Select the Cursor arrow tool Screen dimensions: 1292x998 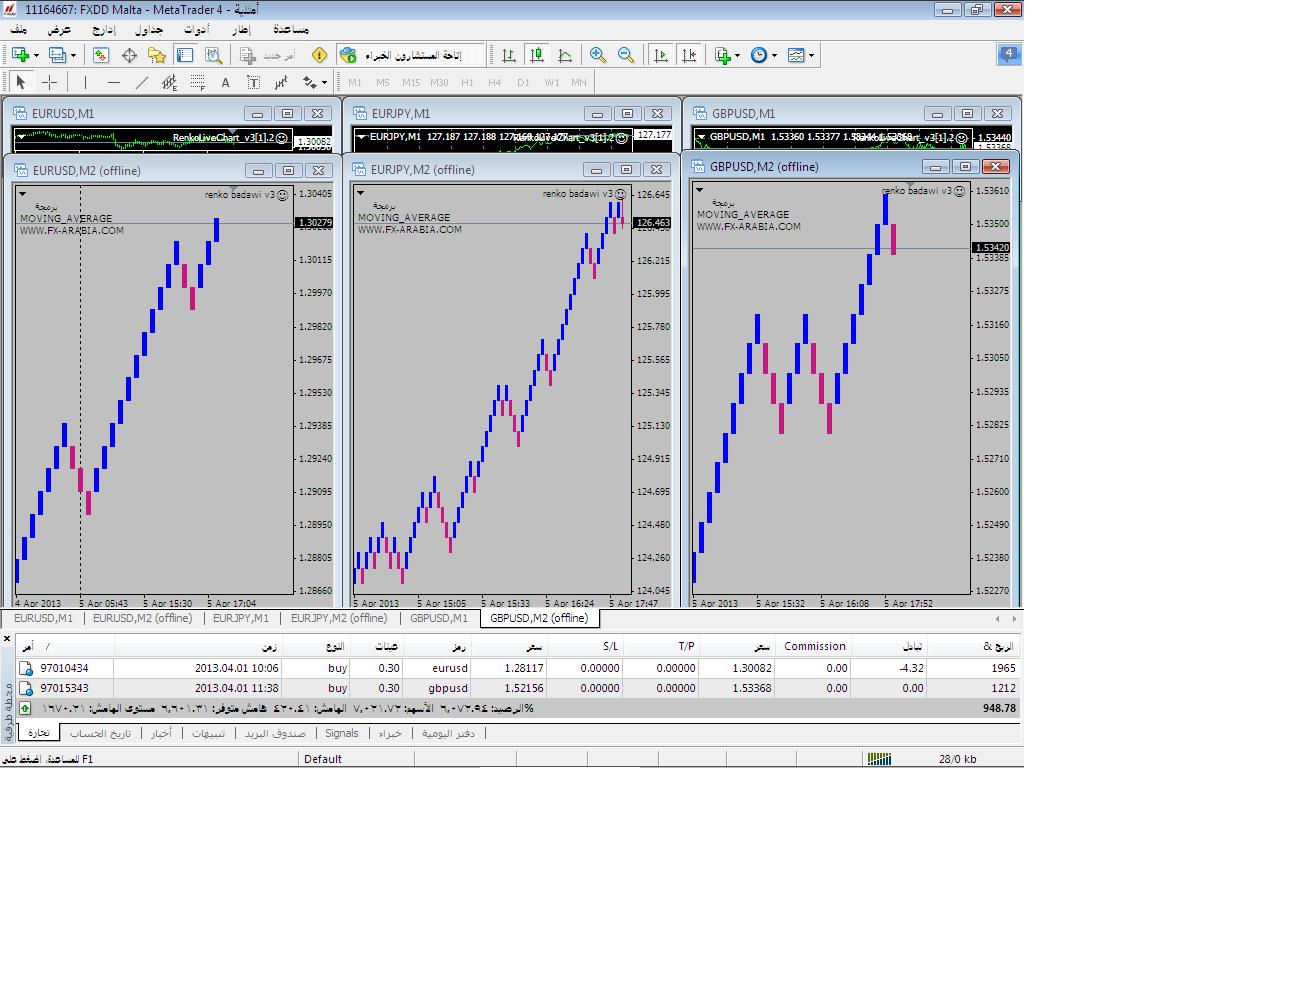click(x=21, y=82)
